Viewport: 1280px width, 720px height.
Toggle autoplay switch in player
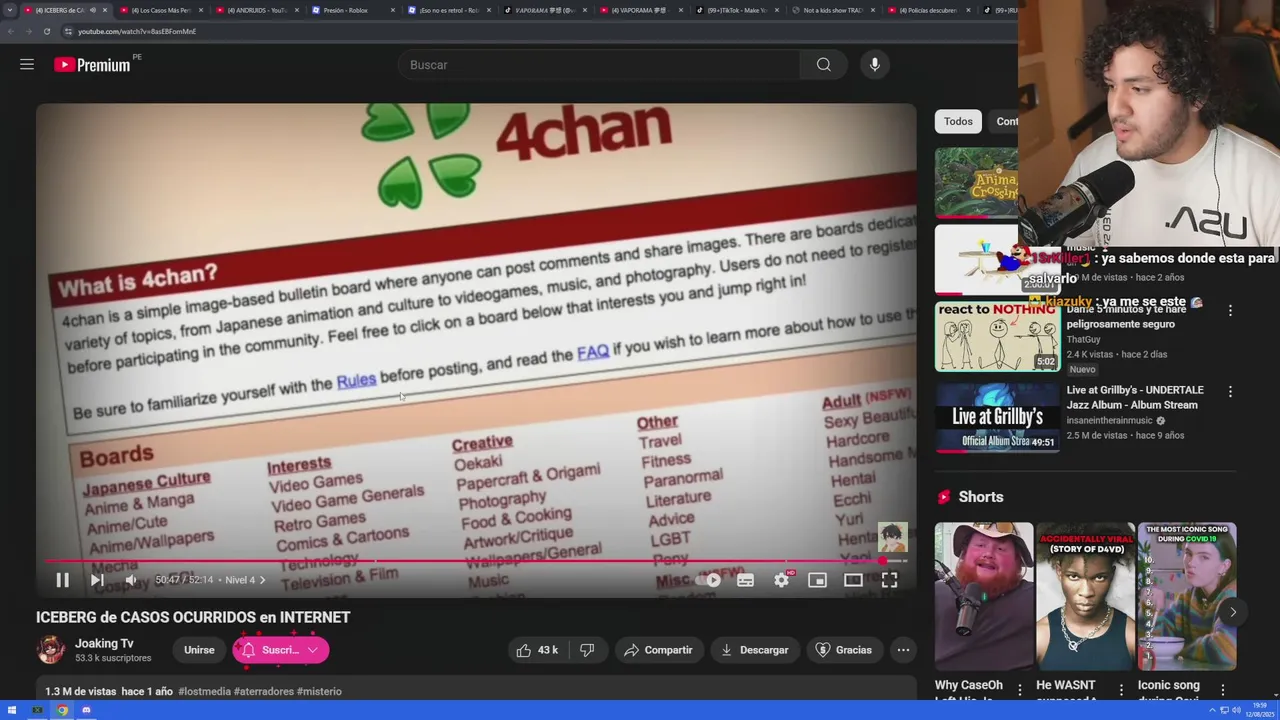coord(708,580)
